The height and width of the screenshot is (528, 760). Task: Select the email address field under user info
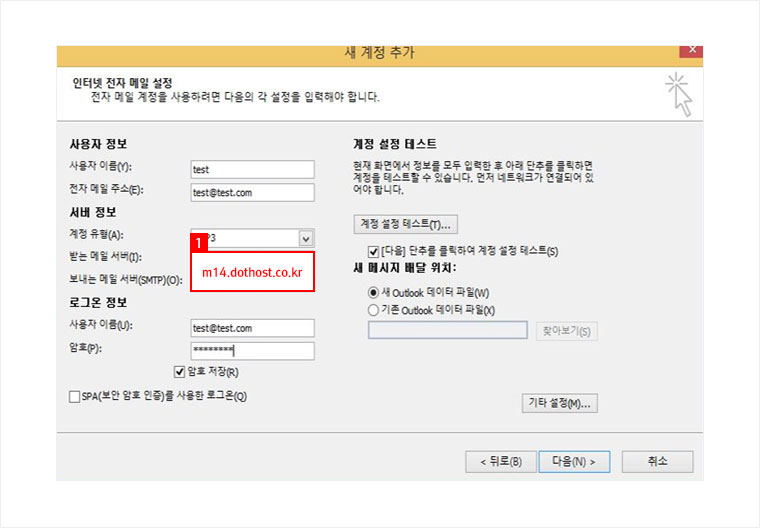pos(252,192)
